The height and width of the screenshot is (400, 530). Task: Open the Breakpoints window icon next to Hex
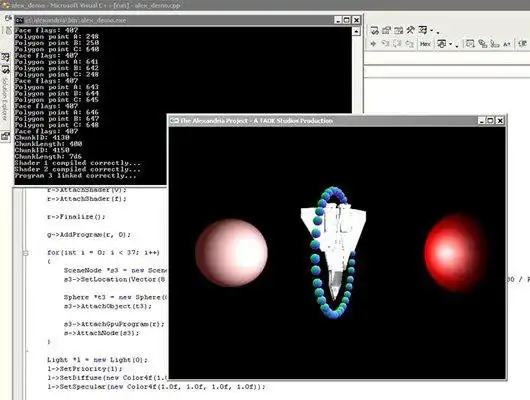pyautogui.click(x=441, y=44)
